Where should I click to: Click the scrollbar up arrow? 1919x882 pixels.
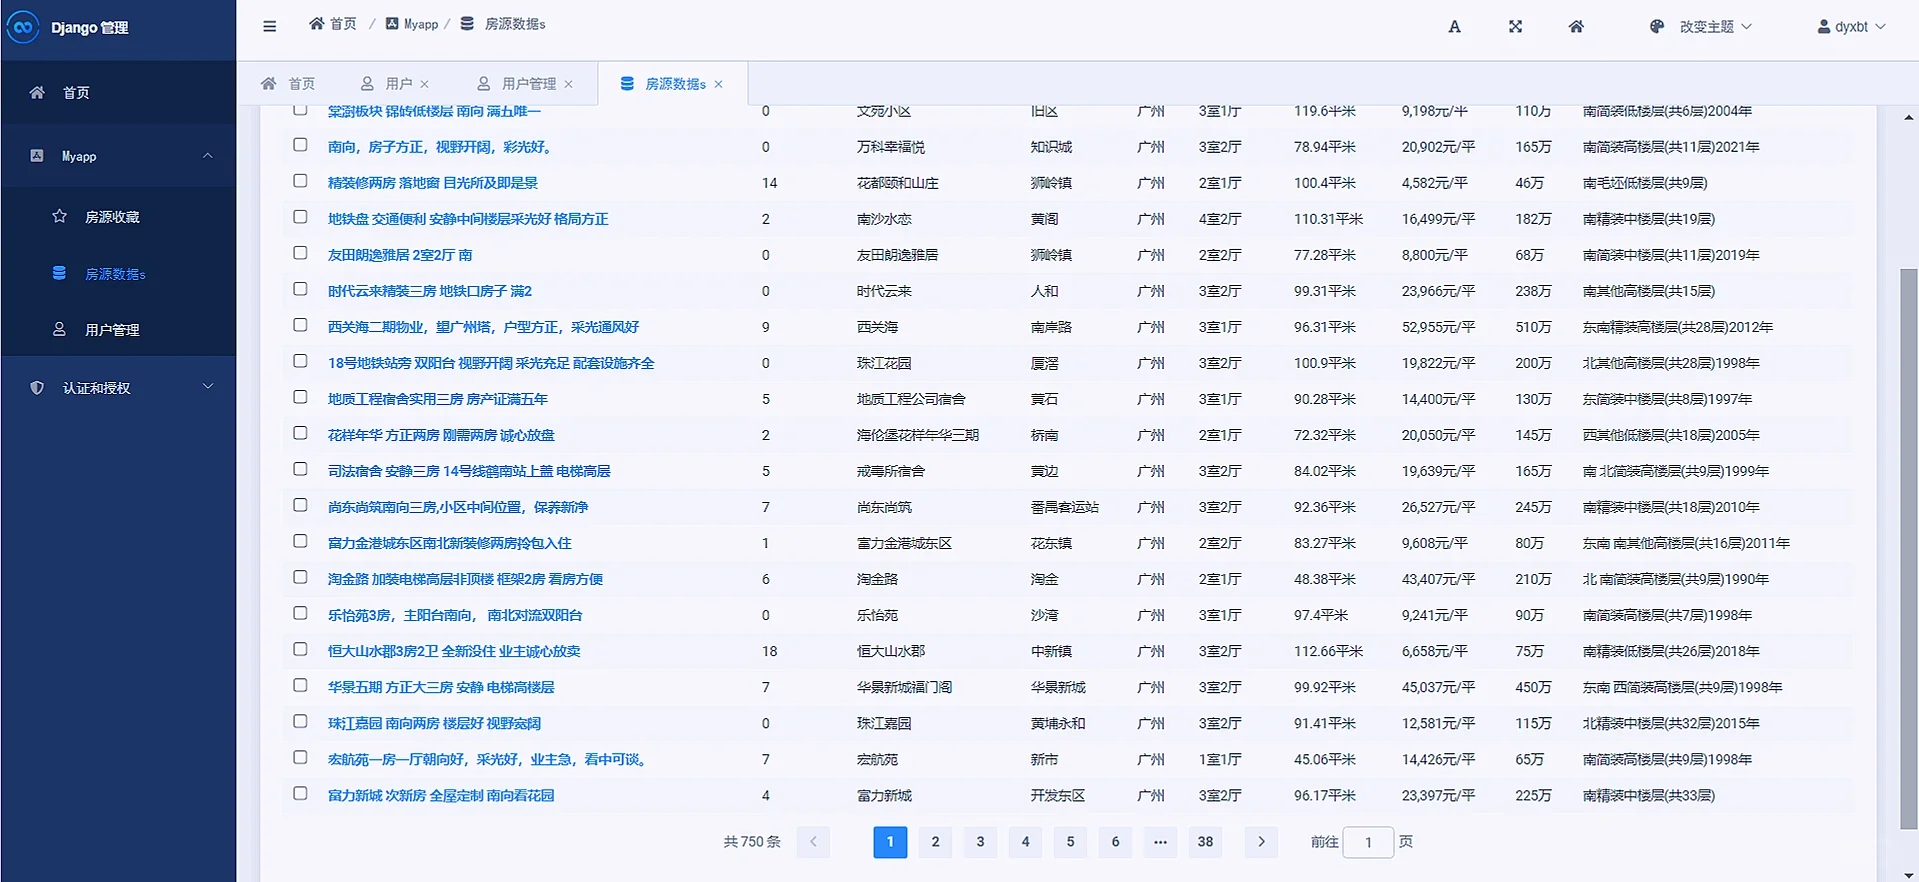tap(1909, 117)
